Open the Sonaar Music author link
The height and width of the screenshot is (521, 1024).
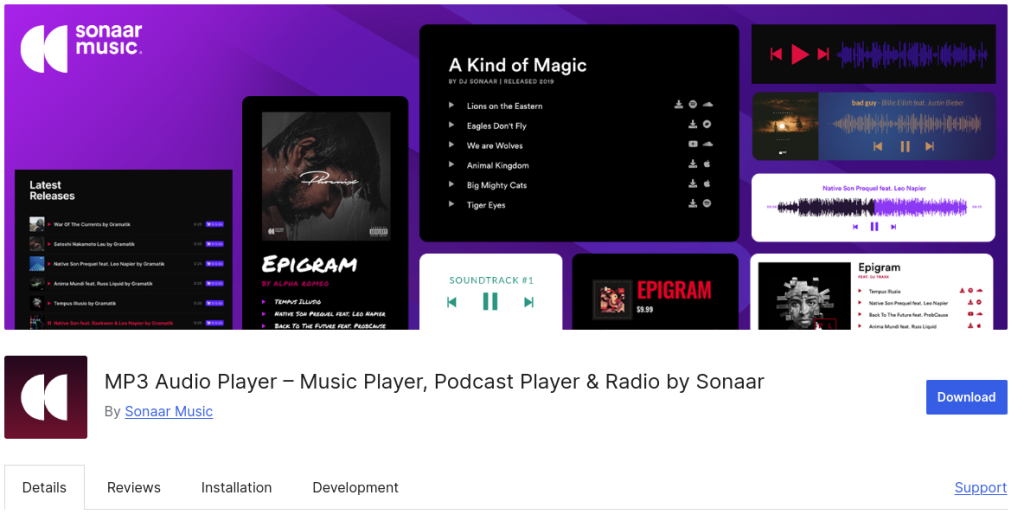[x=168, y=411]
